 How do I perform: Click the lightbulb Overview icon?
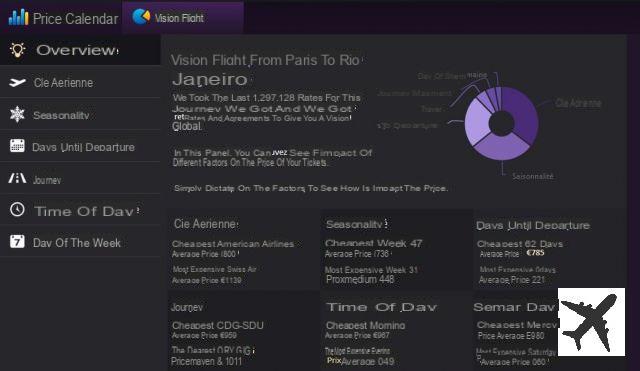point(18,50)
